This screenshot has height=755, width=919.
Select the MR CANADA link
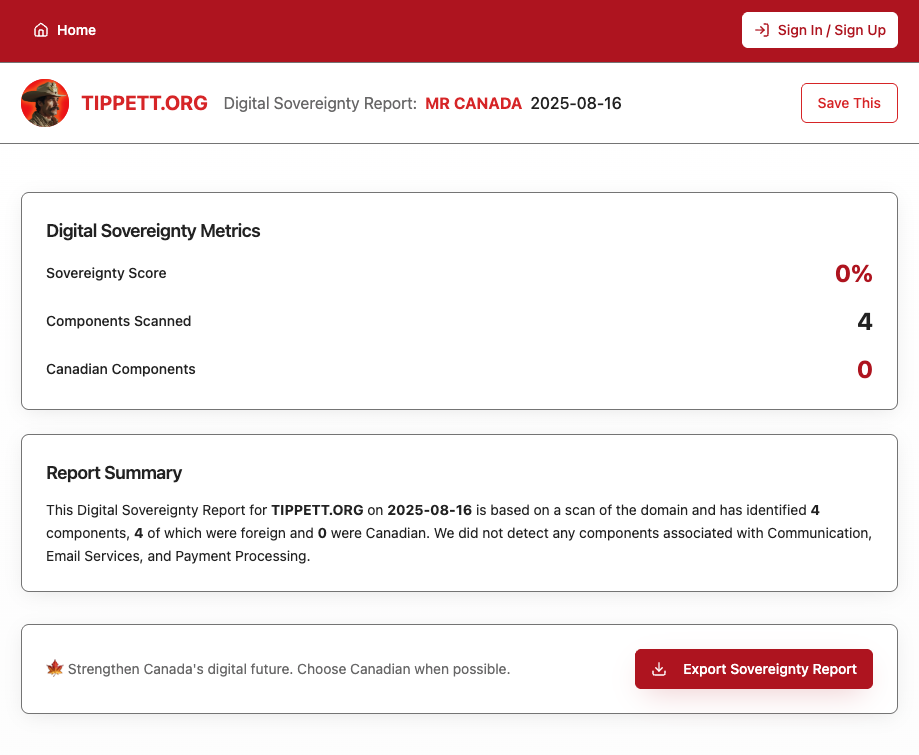tap(473, 103)
